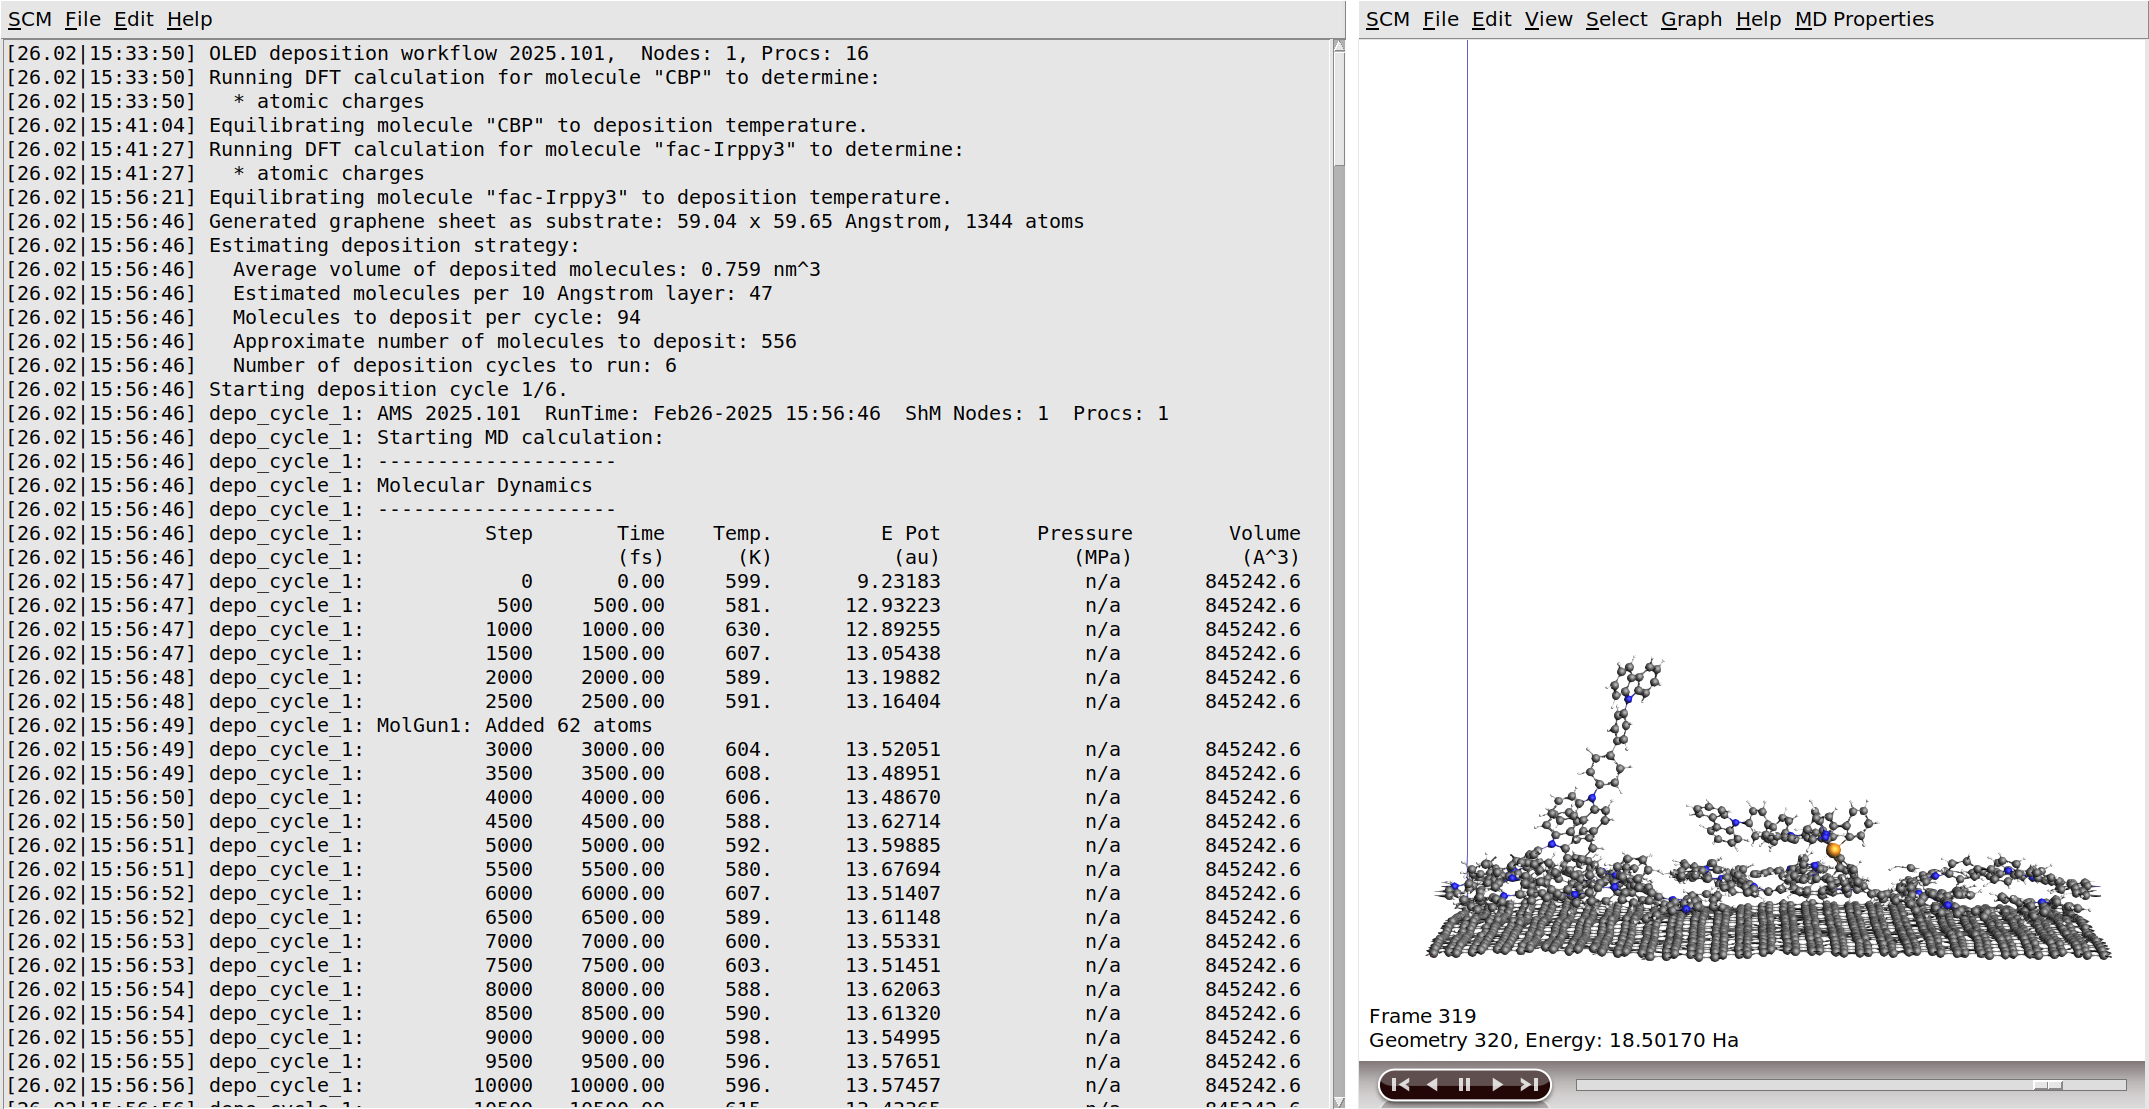Screen dimensions: 2149x1109
Task: Open File menu in movie window
Action: pos(1440,19)
